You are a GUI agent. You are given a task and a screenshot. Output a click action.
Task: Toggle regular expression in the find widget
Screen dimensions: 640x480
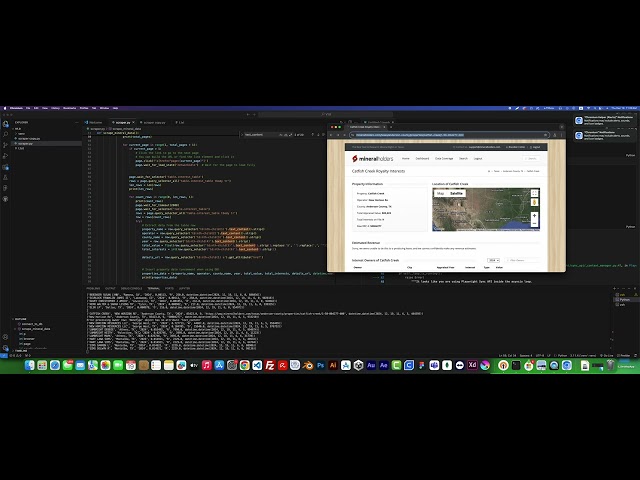click(291, 135)
